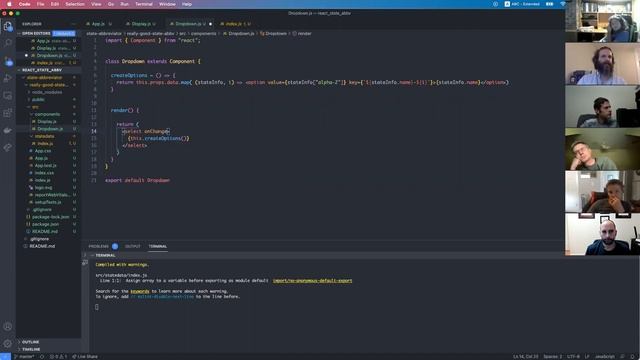Viewport: 640px width, 360px height.
Task: Click the Problems count badge
Action: 115,247
